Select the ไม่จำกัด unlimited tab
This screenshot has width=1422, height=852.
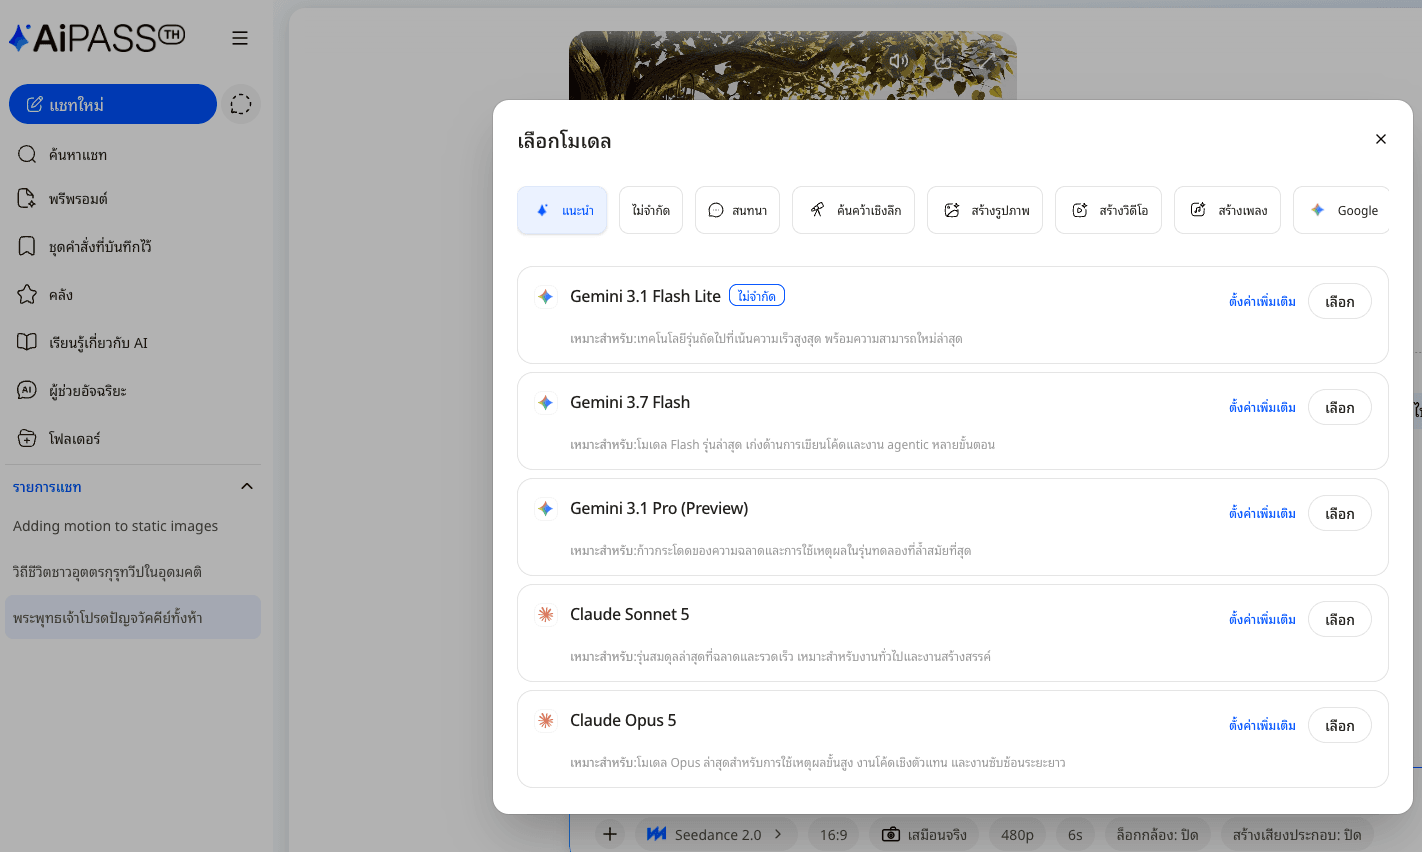coord(651,210)
